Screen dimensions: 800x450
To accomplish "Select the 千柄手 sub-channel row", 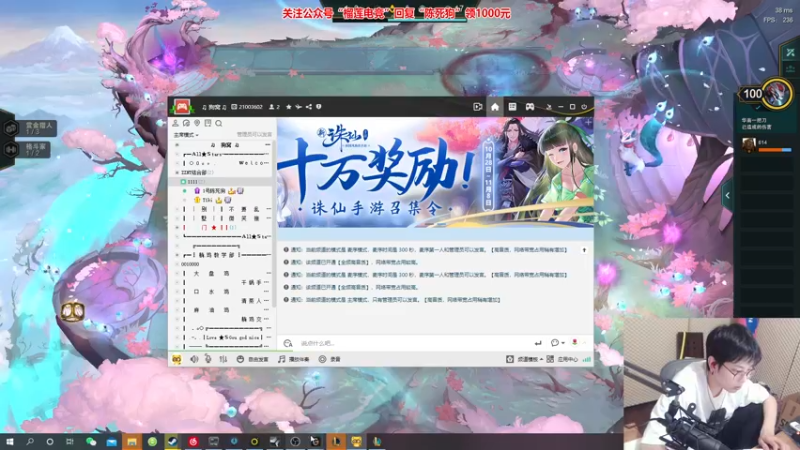I will [222, 282].
